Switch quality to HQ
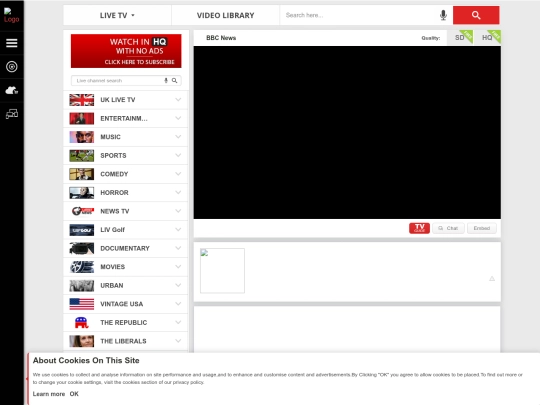 click(487, 38)
